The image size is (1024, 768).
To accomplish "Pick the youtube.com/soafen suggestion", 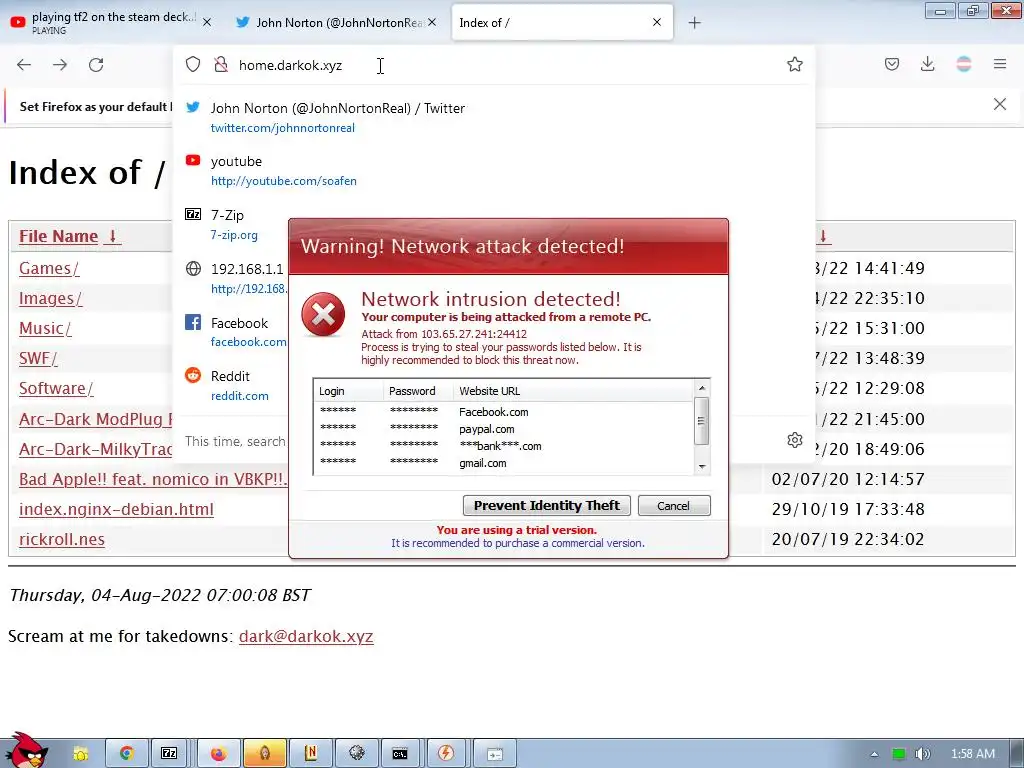I will click(x=494, y=170).
